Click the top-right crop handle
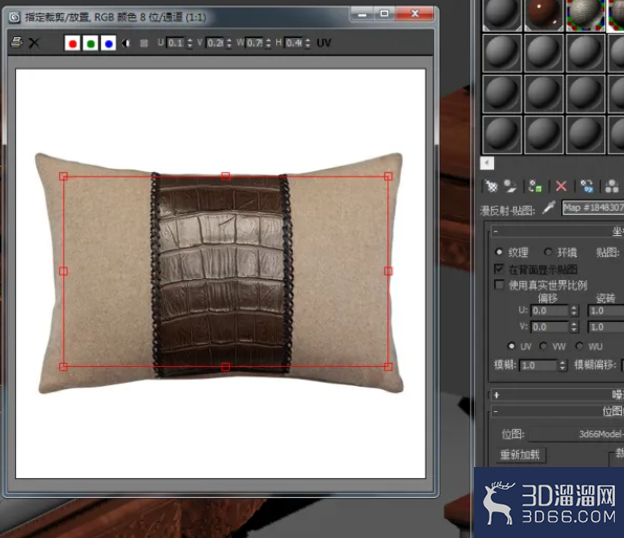The width and height of the screenshot is (624, 538). [388, 176]
